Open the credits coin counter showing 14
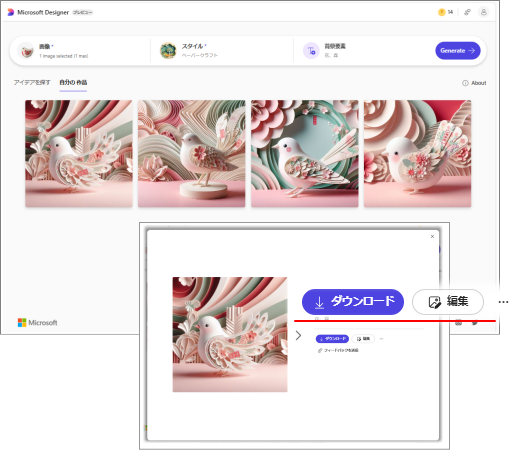Viewport: 524px width, 450px height. [445, 12]
